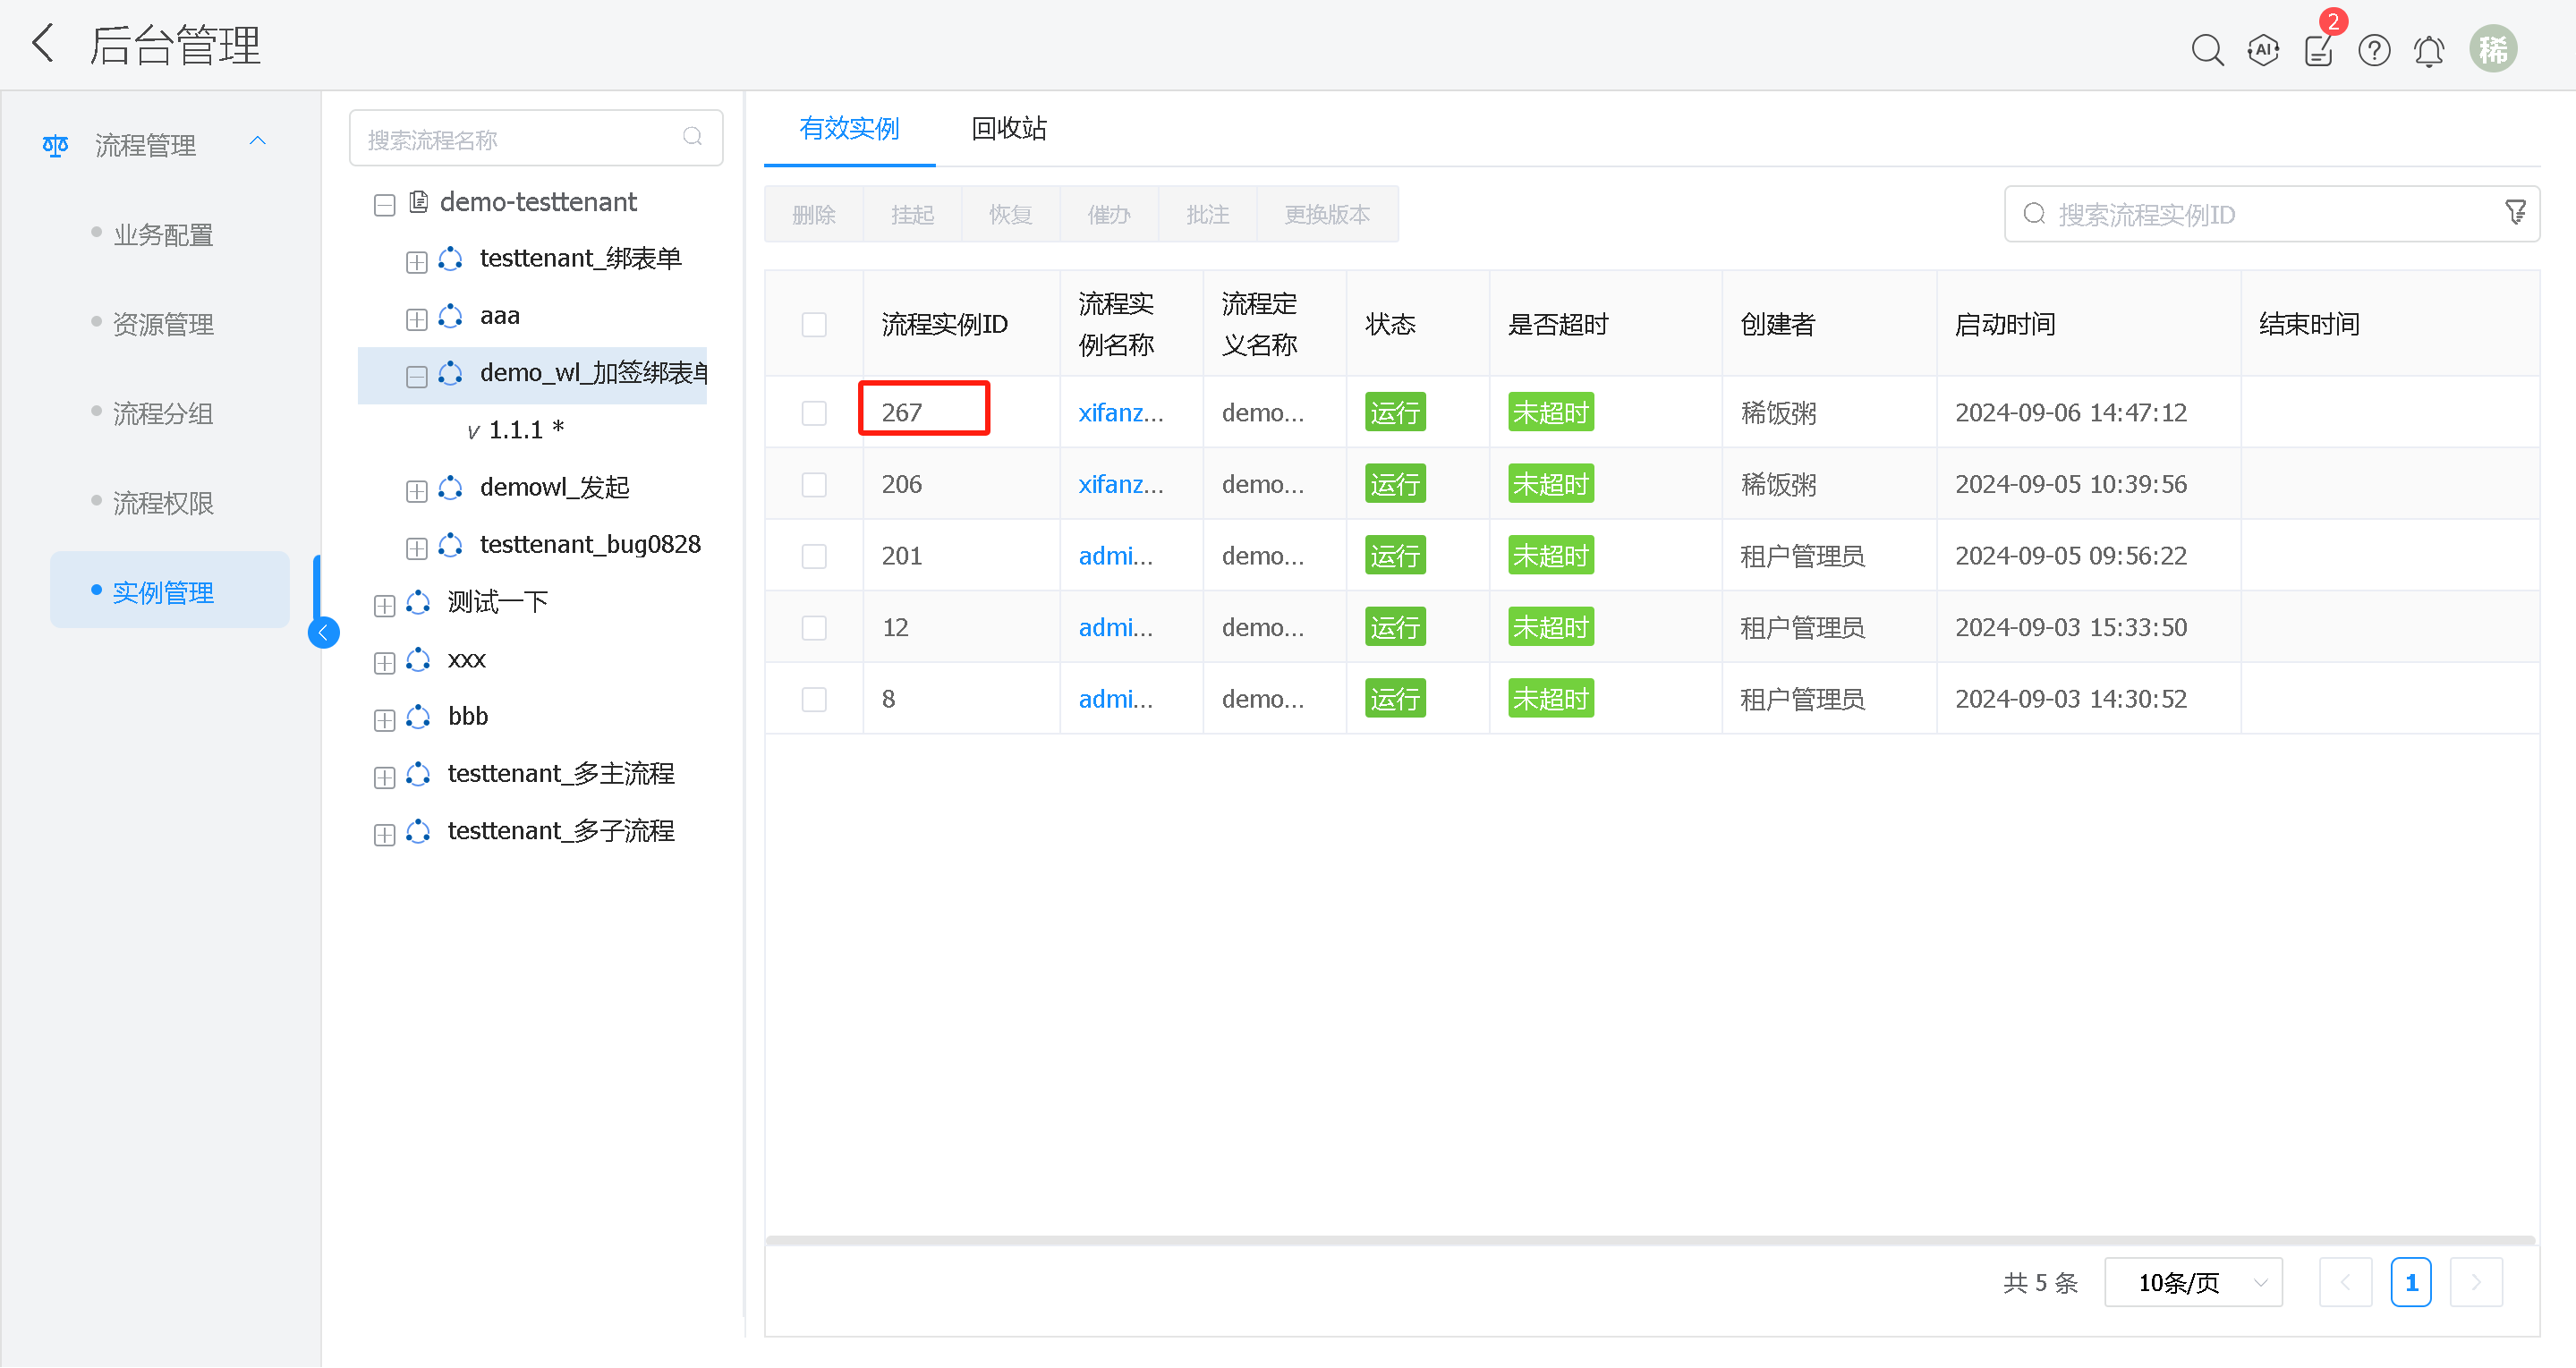Open the task list icon with badge 2

pos(2318,49)
